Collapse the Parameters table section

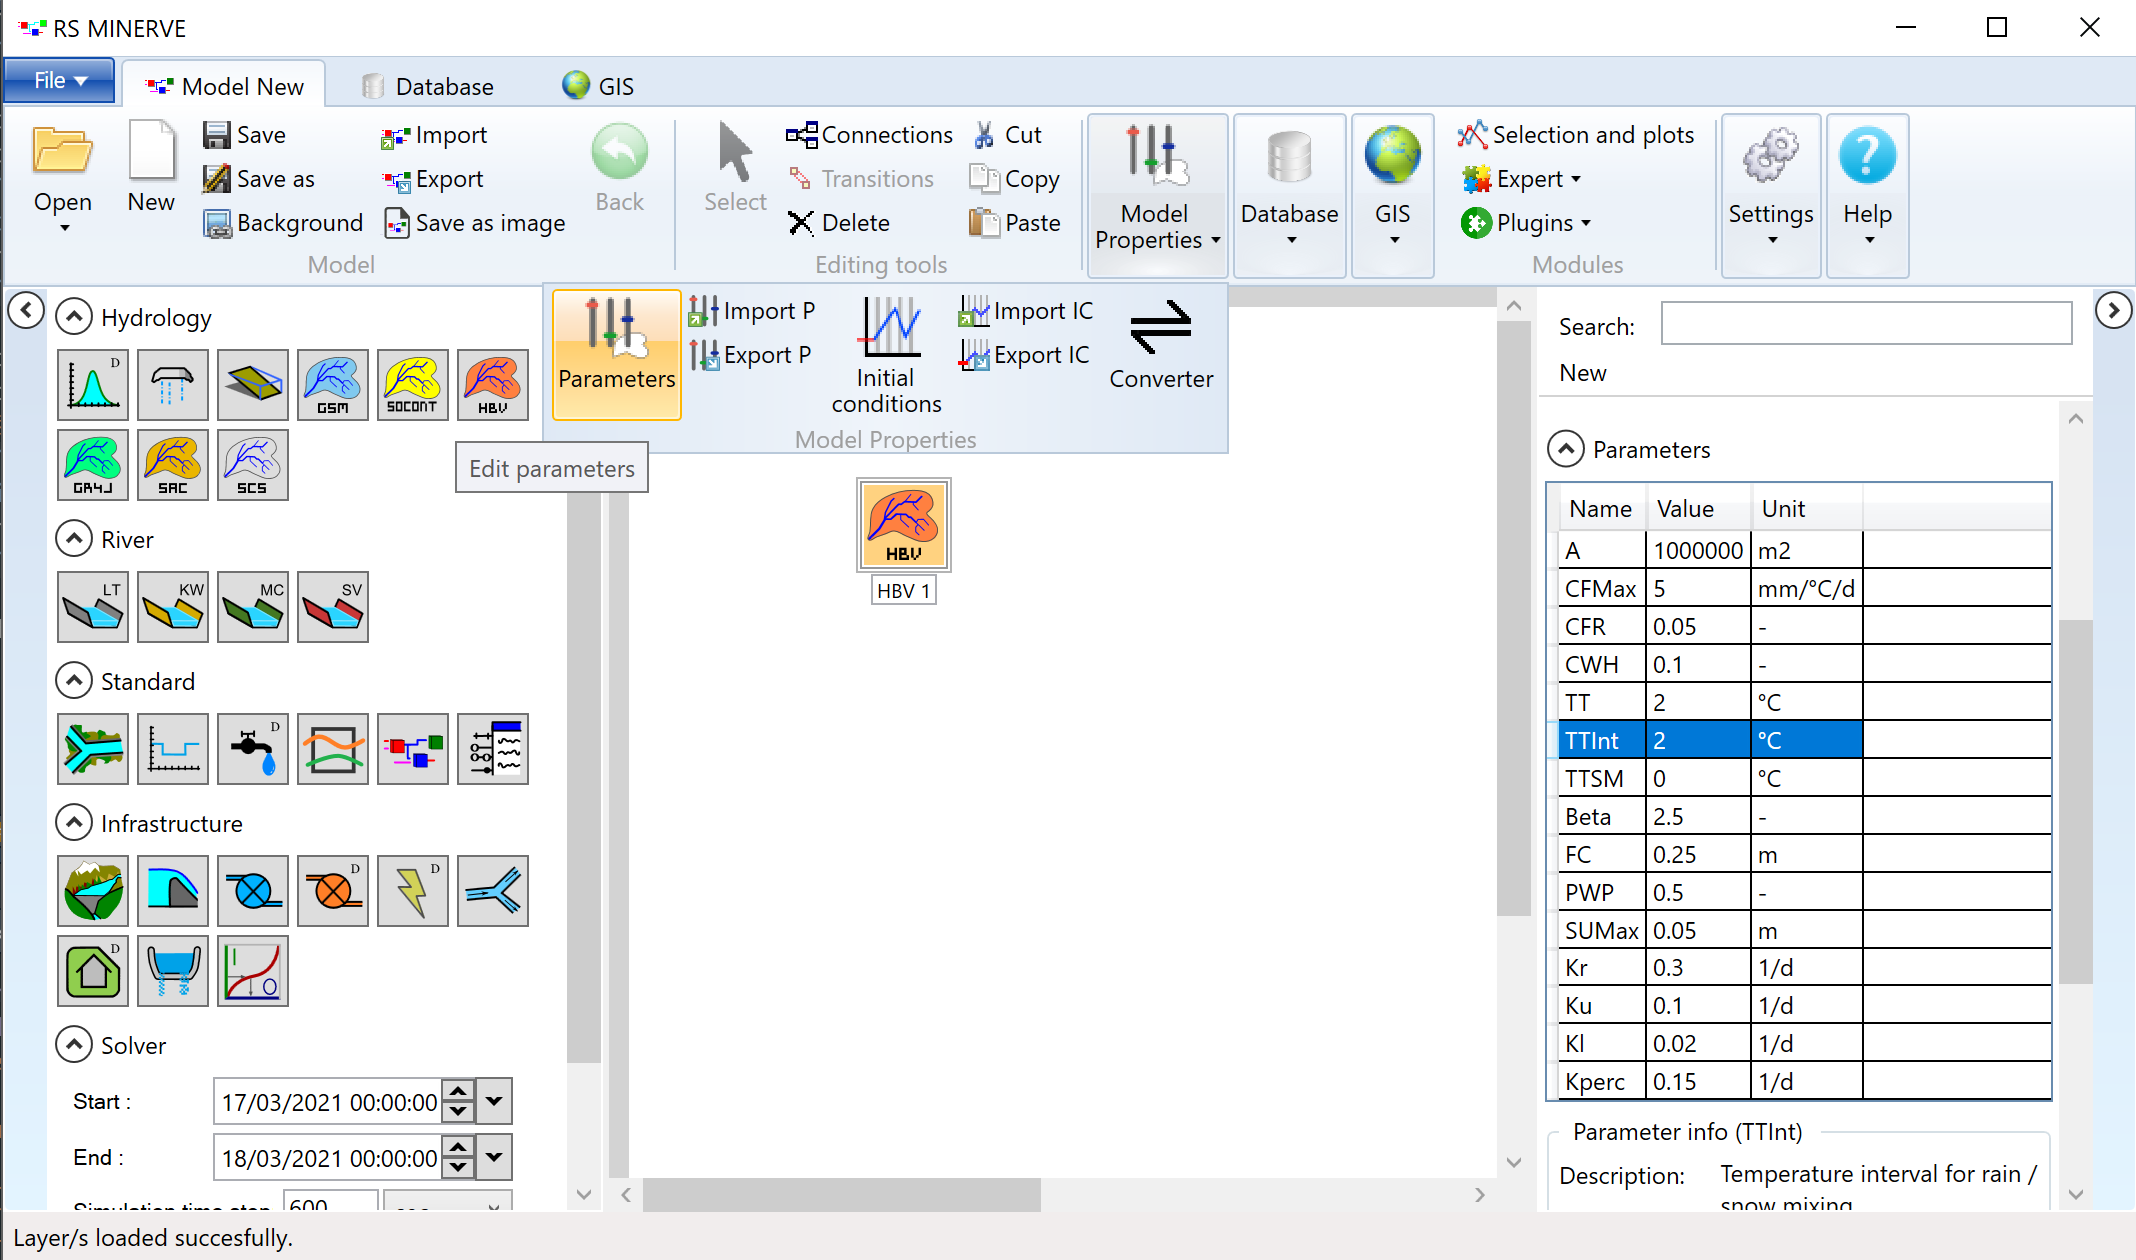(1566, 449)
